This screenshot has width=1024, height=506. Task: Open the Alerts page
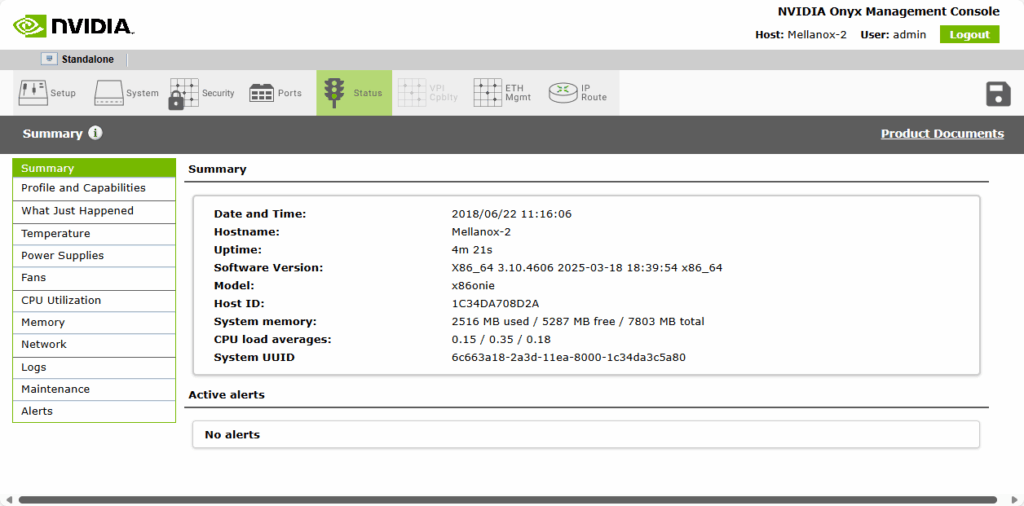[94, 411]
